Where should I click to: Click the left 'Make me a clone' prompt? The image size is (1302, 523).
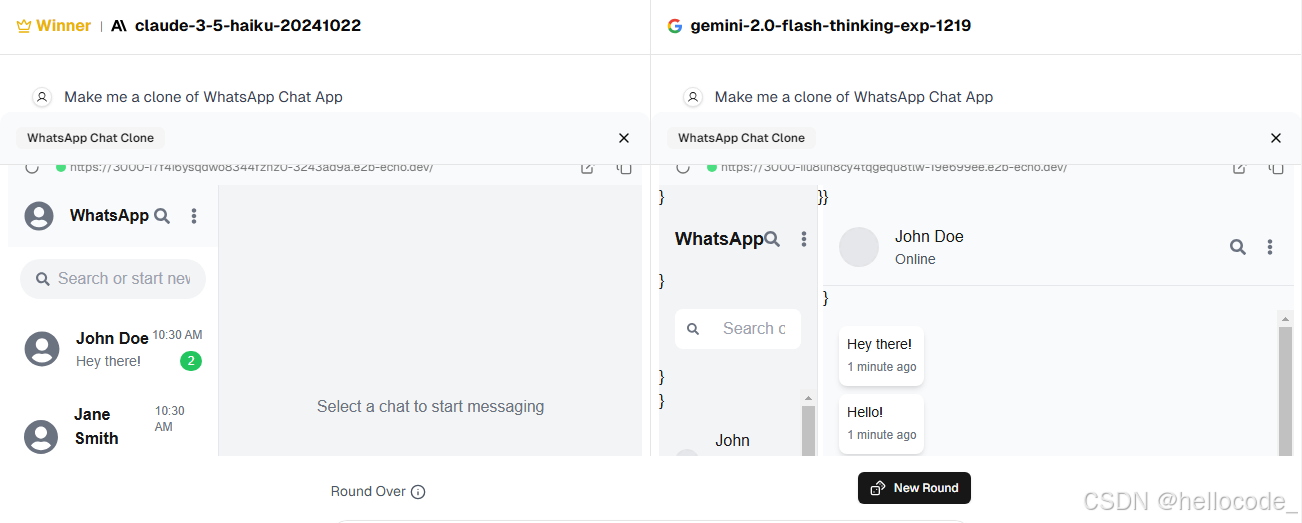(x=203, y=97)
